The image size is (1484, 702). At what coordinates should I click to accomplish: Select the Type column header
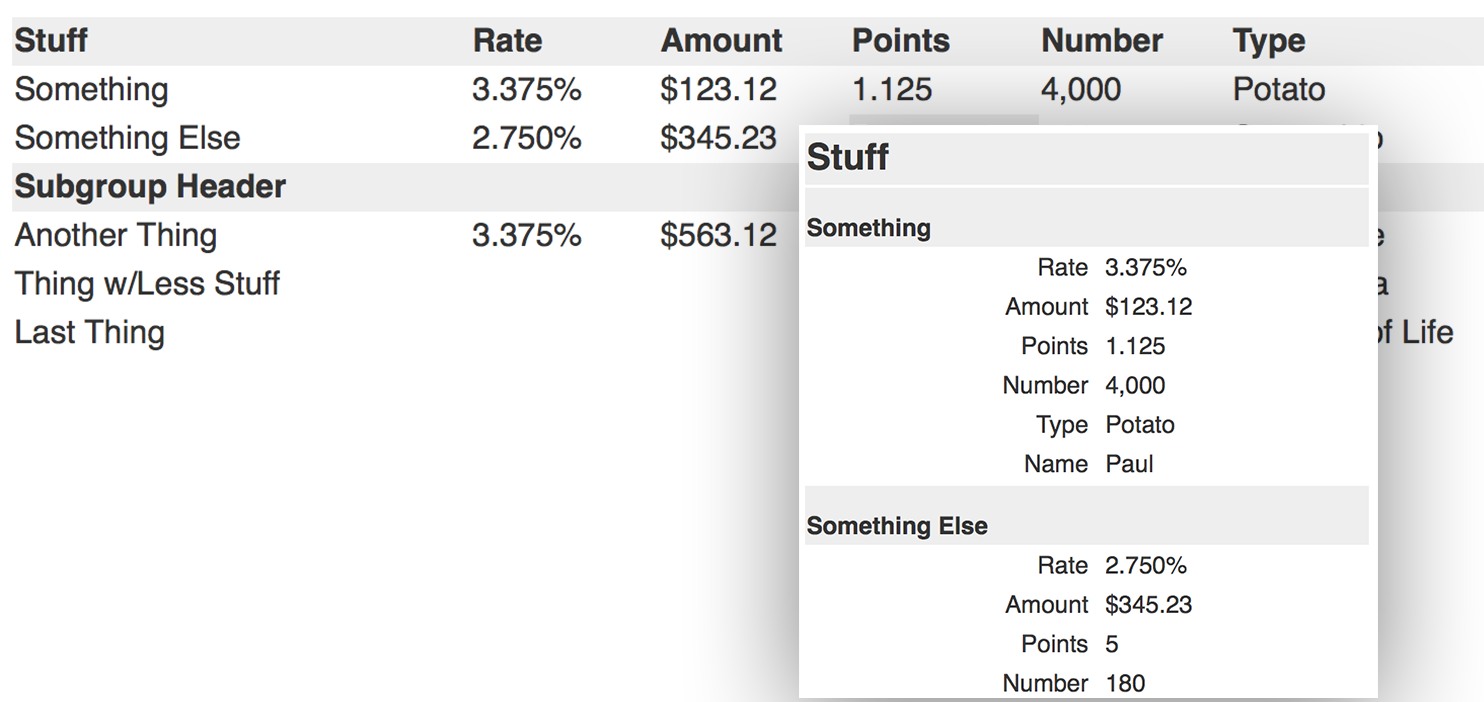click(1269, 41)
